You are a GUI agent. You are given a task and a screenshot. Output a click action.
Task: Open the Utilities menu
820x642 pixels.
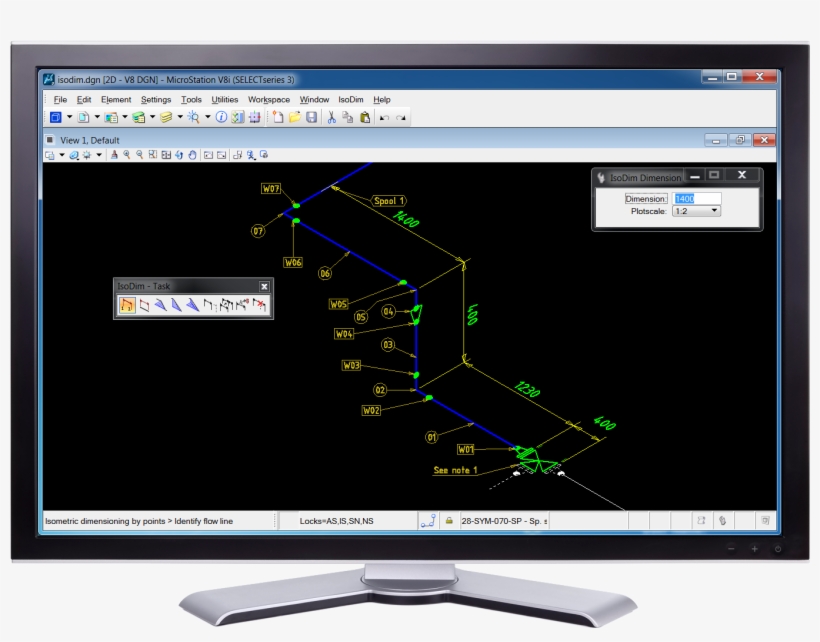pos(225,99)
